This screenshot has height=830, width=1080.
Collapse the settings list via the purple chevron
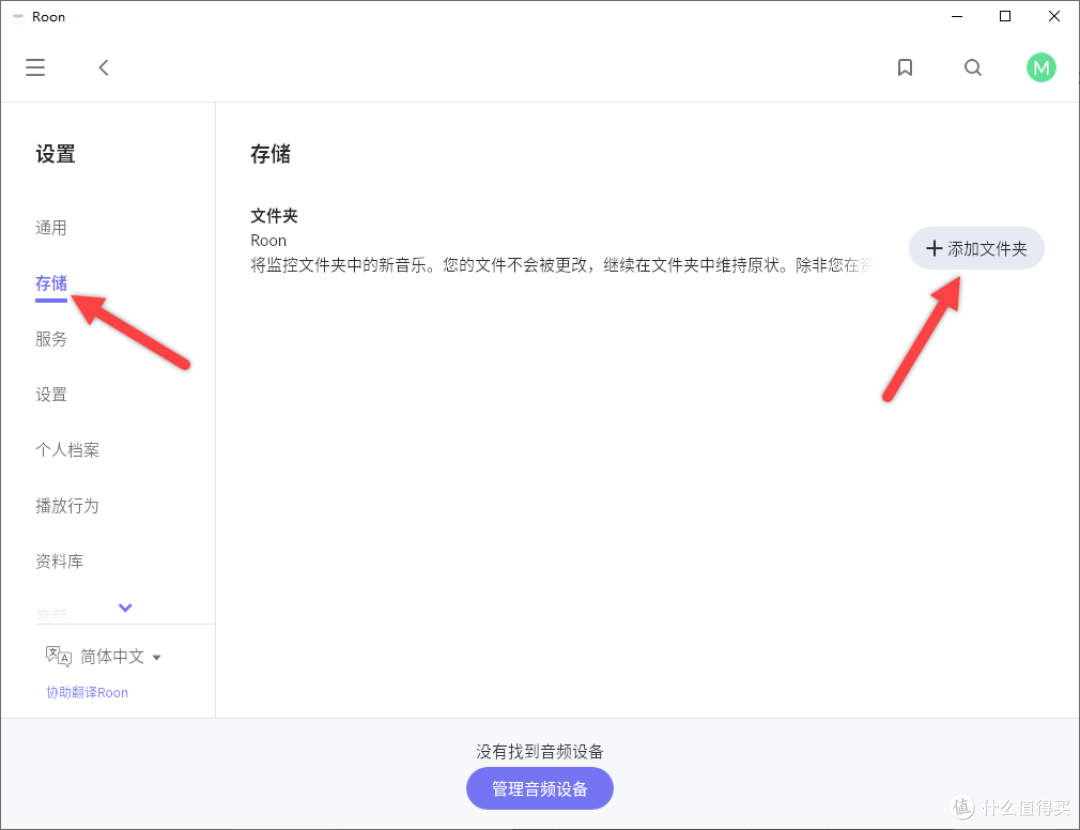[125, 608]
